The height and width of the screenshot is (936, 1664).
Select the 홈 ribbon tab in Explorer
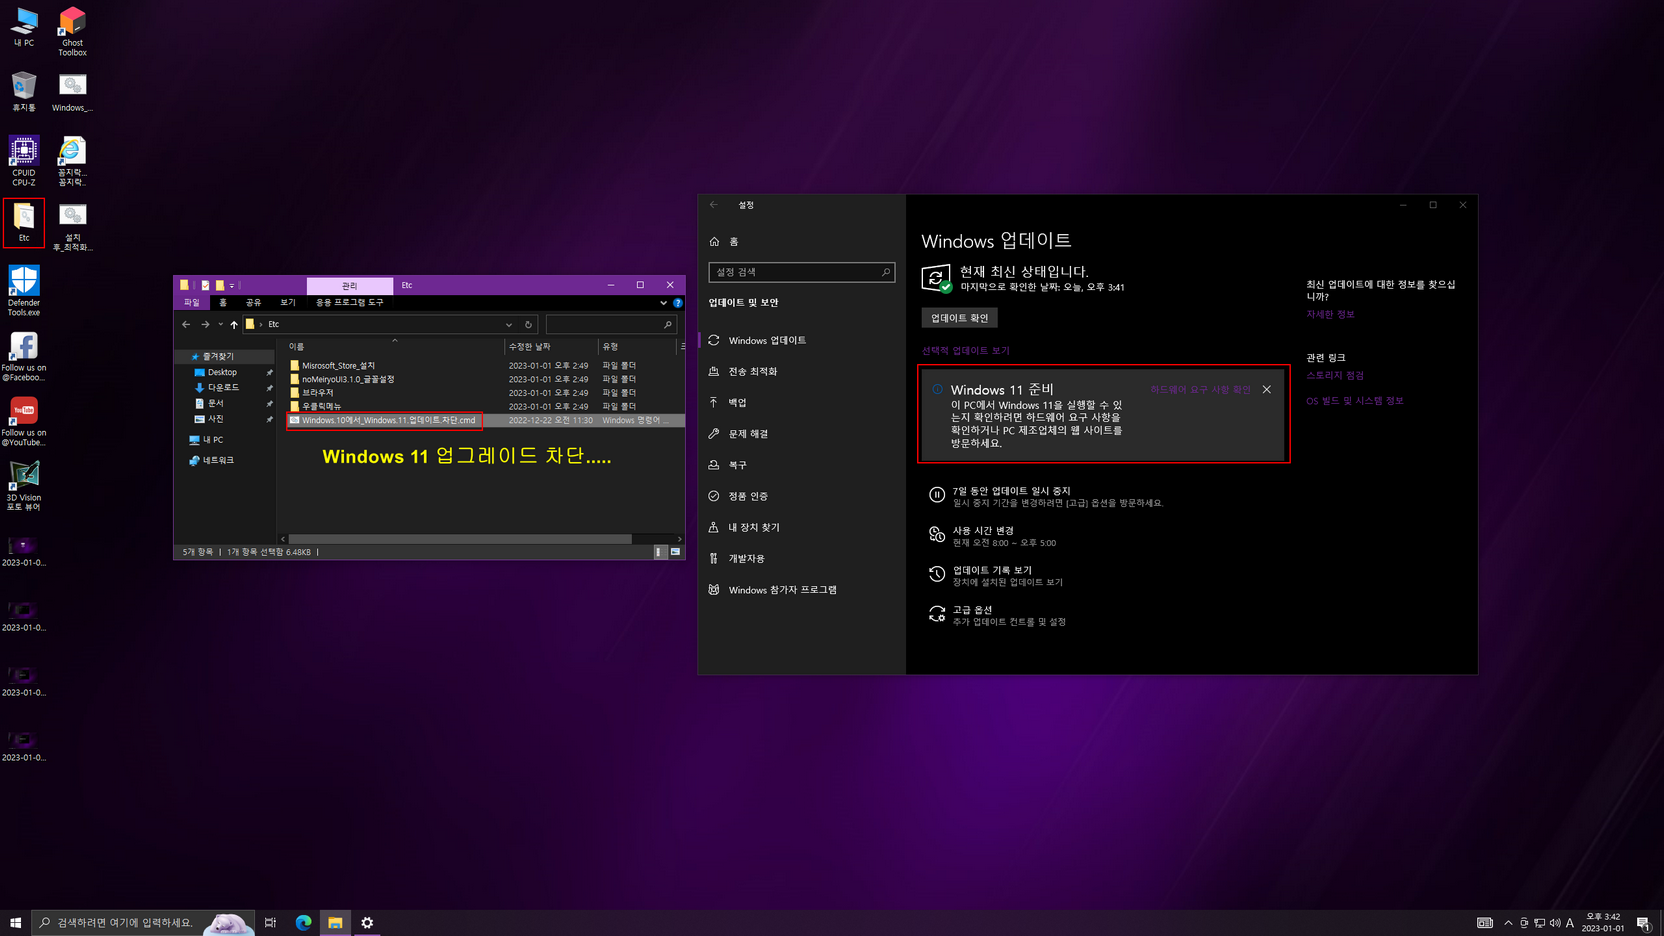(x=223, y=303)
